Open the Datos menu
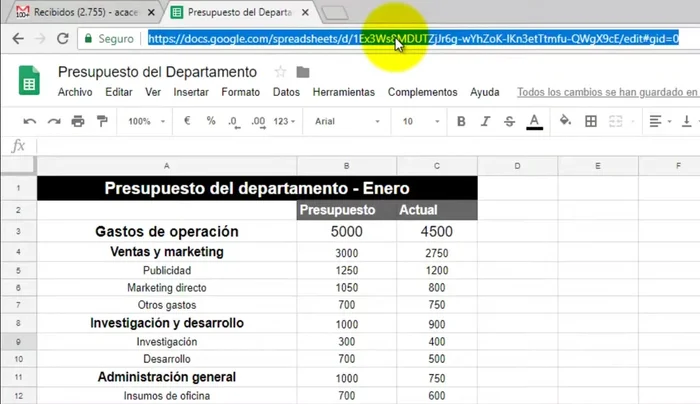The height and width of the screenshot is (404, 700). pyautogui.click(x=286, y=92)
